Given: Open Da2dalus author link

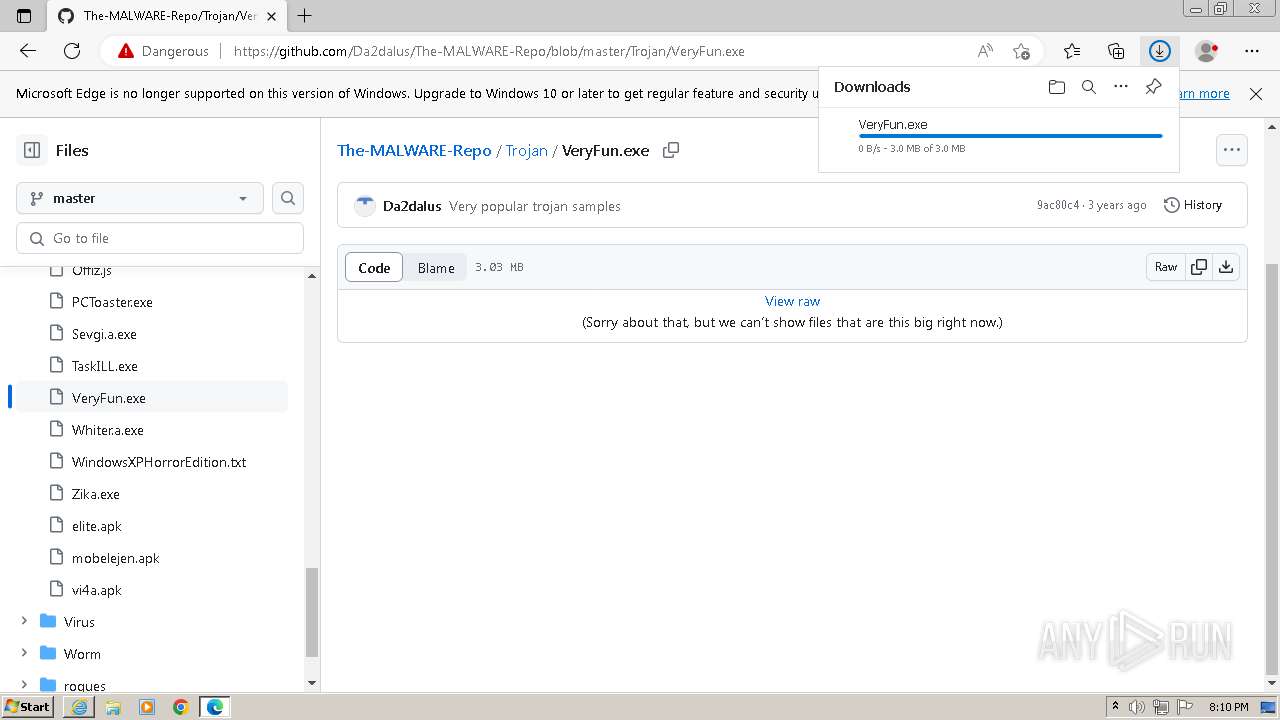Looking at the screenshot, I should click(412, 206).
